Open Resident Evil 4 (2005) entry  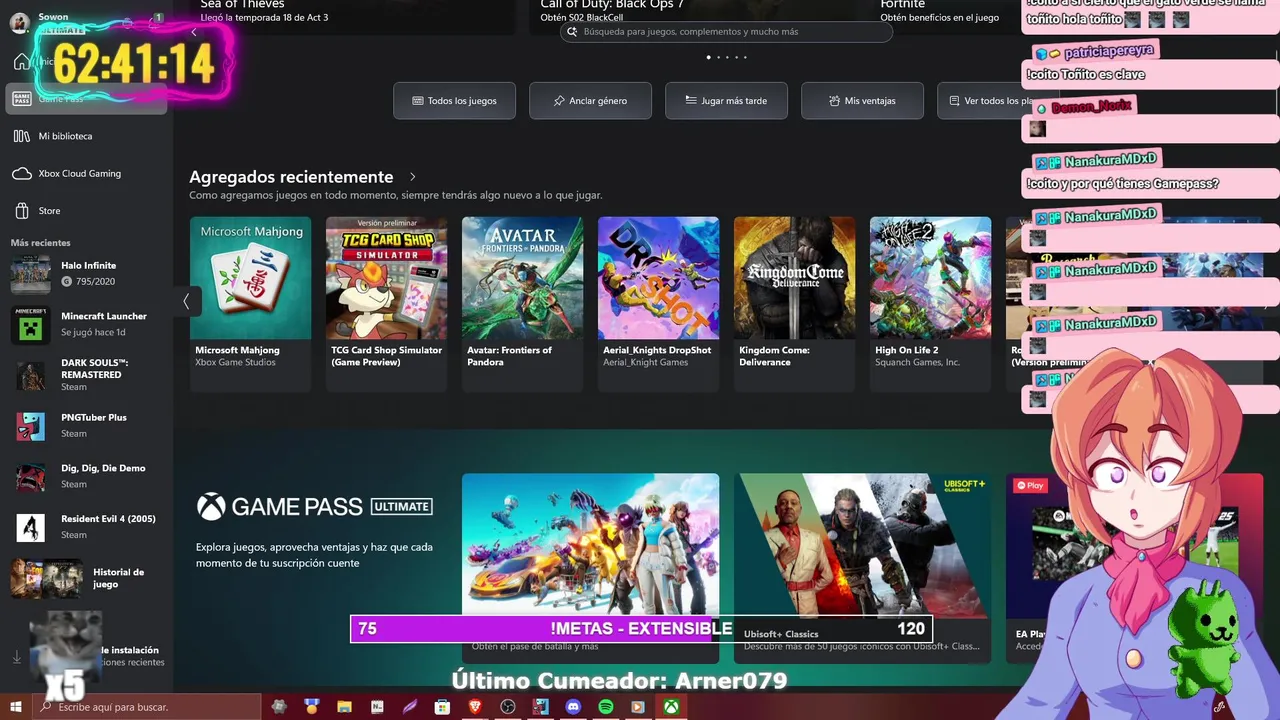tap(88, 526)
